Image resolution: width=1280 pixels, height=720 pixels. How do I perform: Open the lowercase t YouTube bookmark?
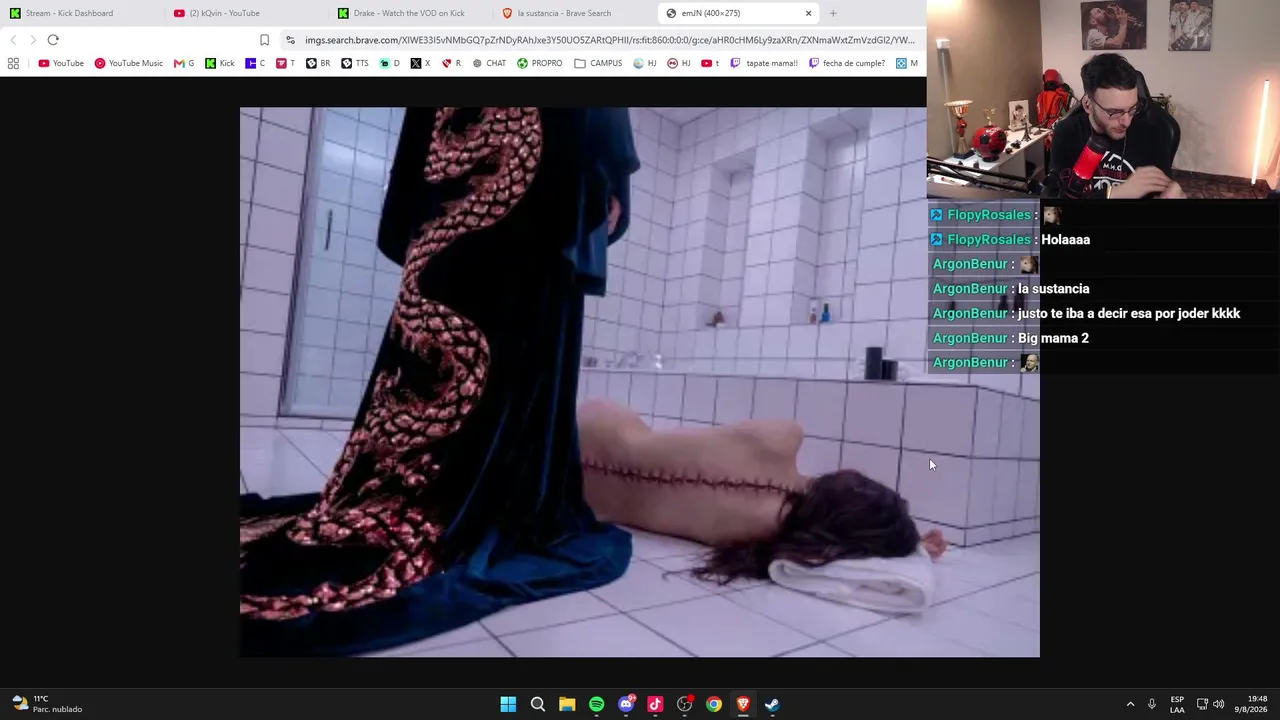click(x=710, y=63)
